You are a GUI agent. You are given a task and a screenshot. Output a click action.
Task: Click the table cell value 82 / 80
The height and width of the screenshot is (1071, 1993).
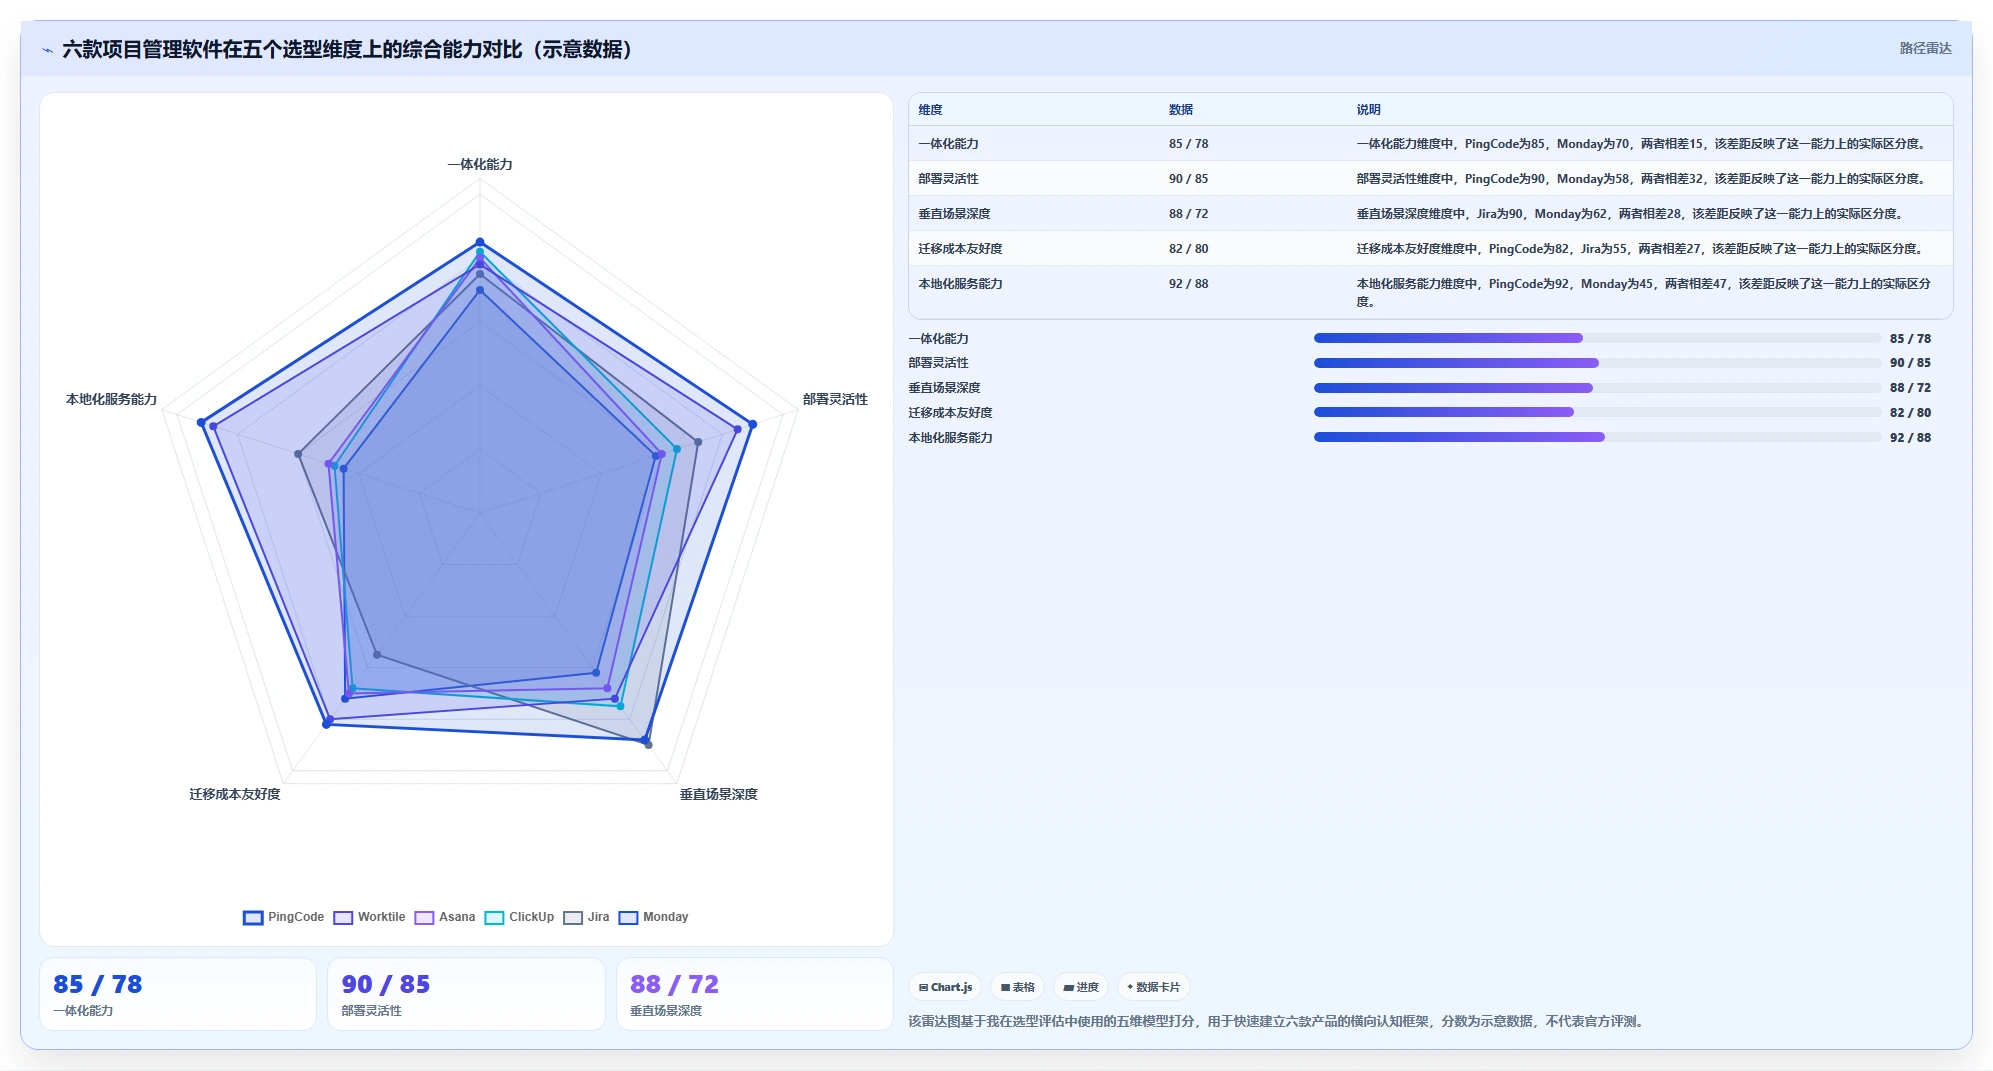point(1188,249)
